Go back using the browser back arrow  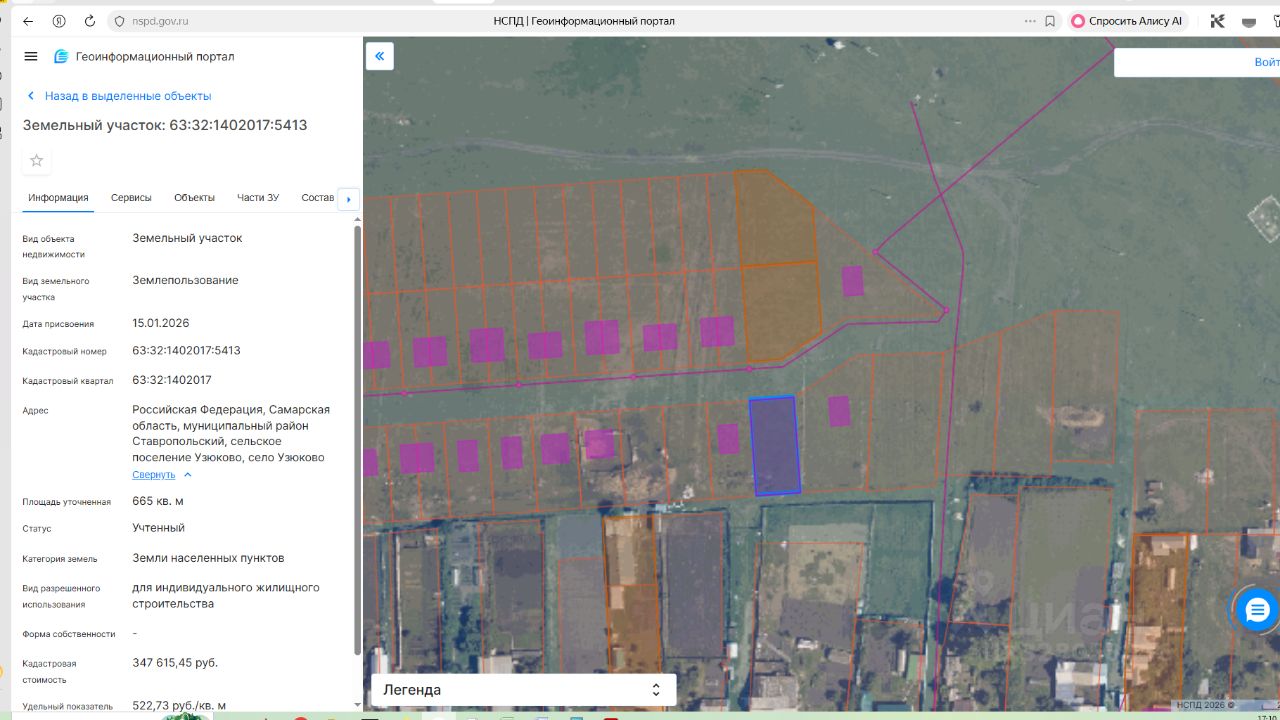pyautogui.click(x=28, y=21)
